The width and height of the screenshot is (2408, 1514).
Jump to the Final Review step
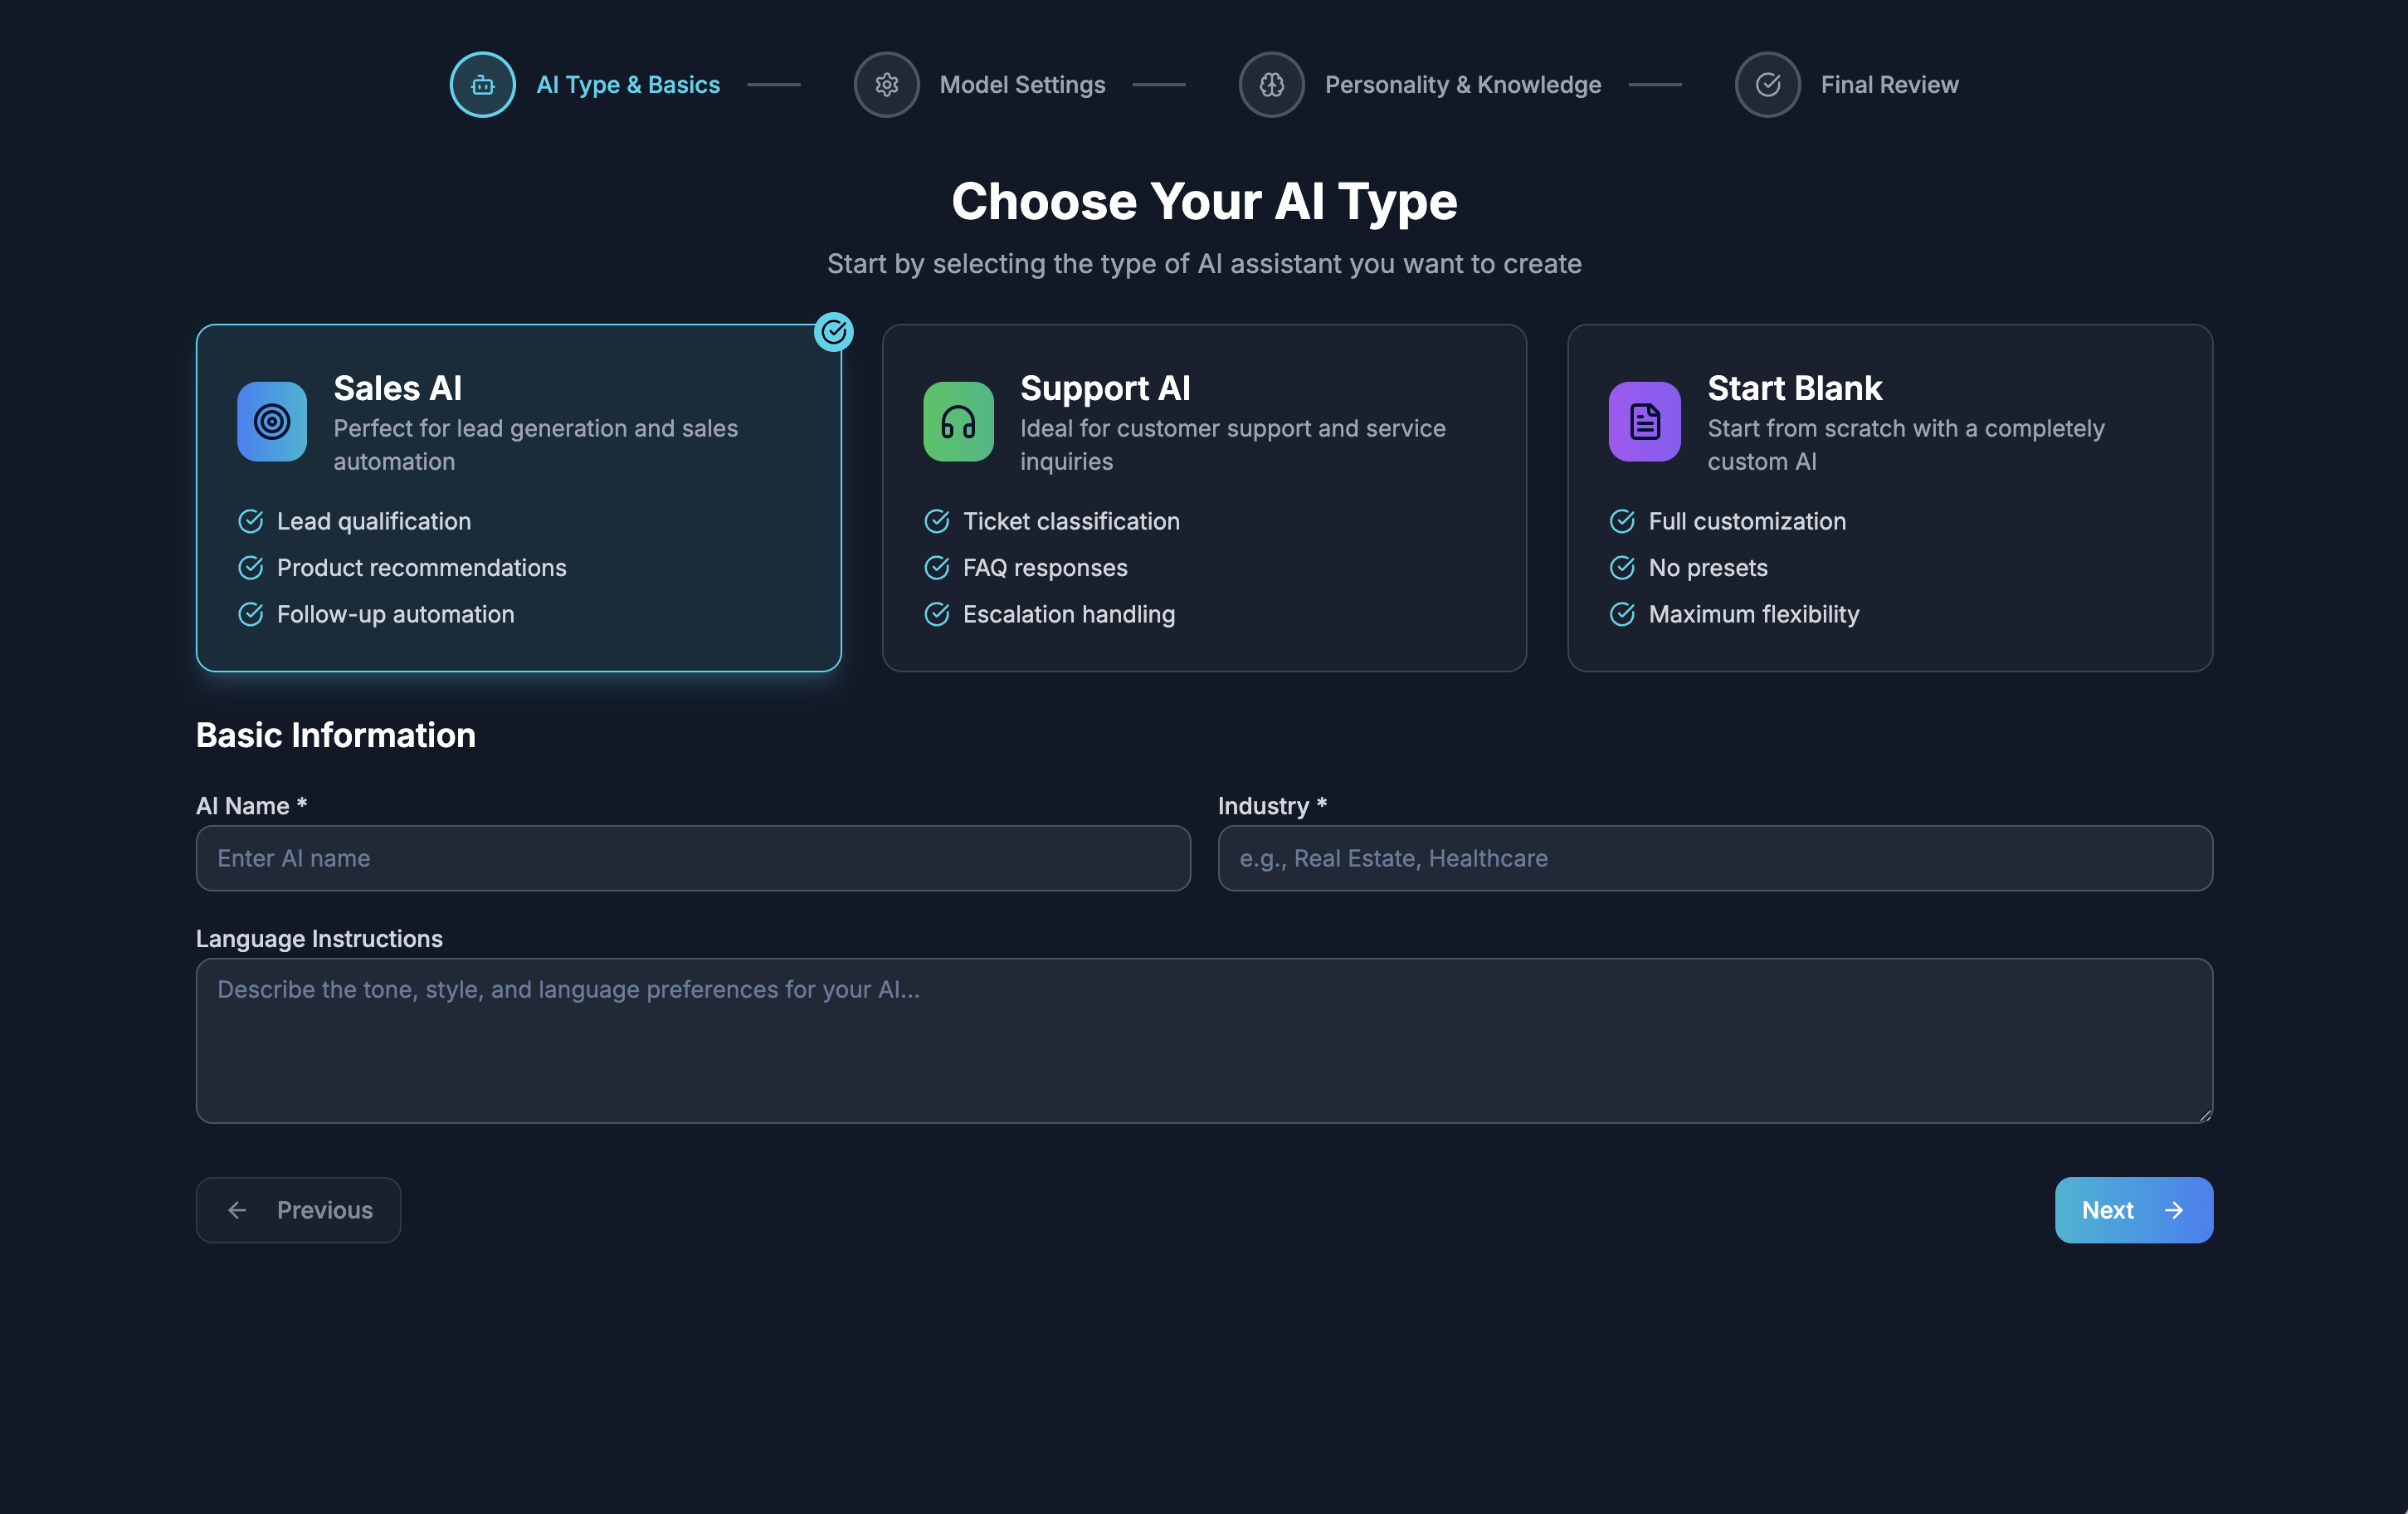click(x=1889, y=85)
